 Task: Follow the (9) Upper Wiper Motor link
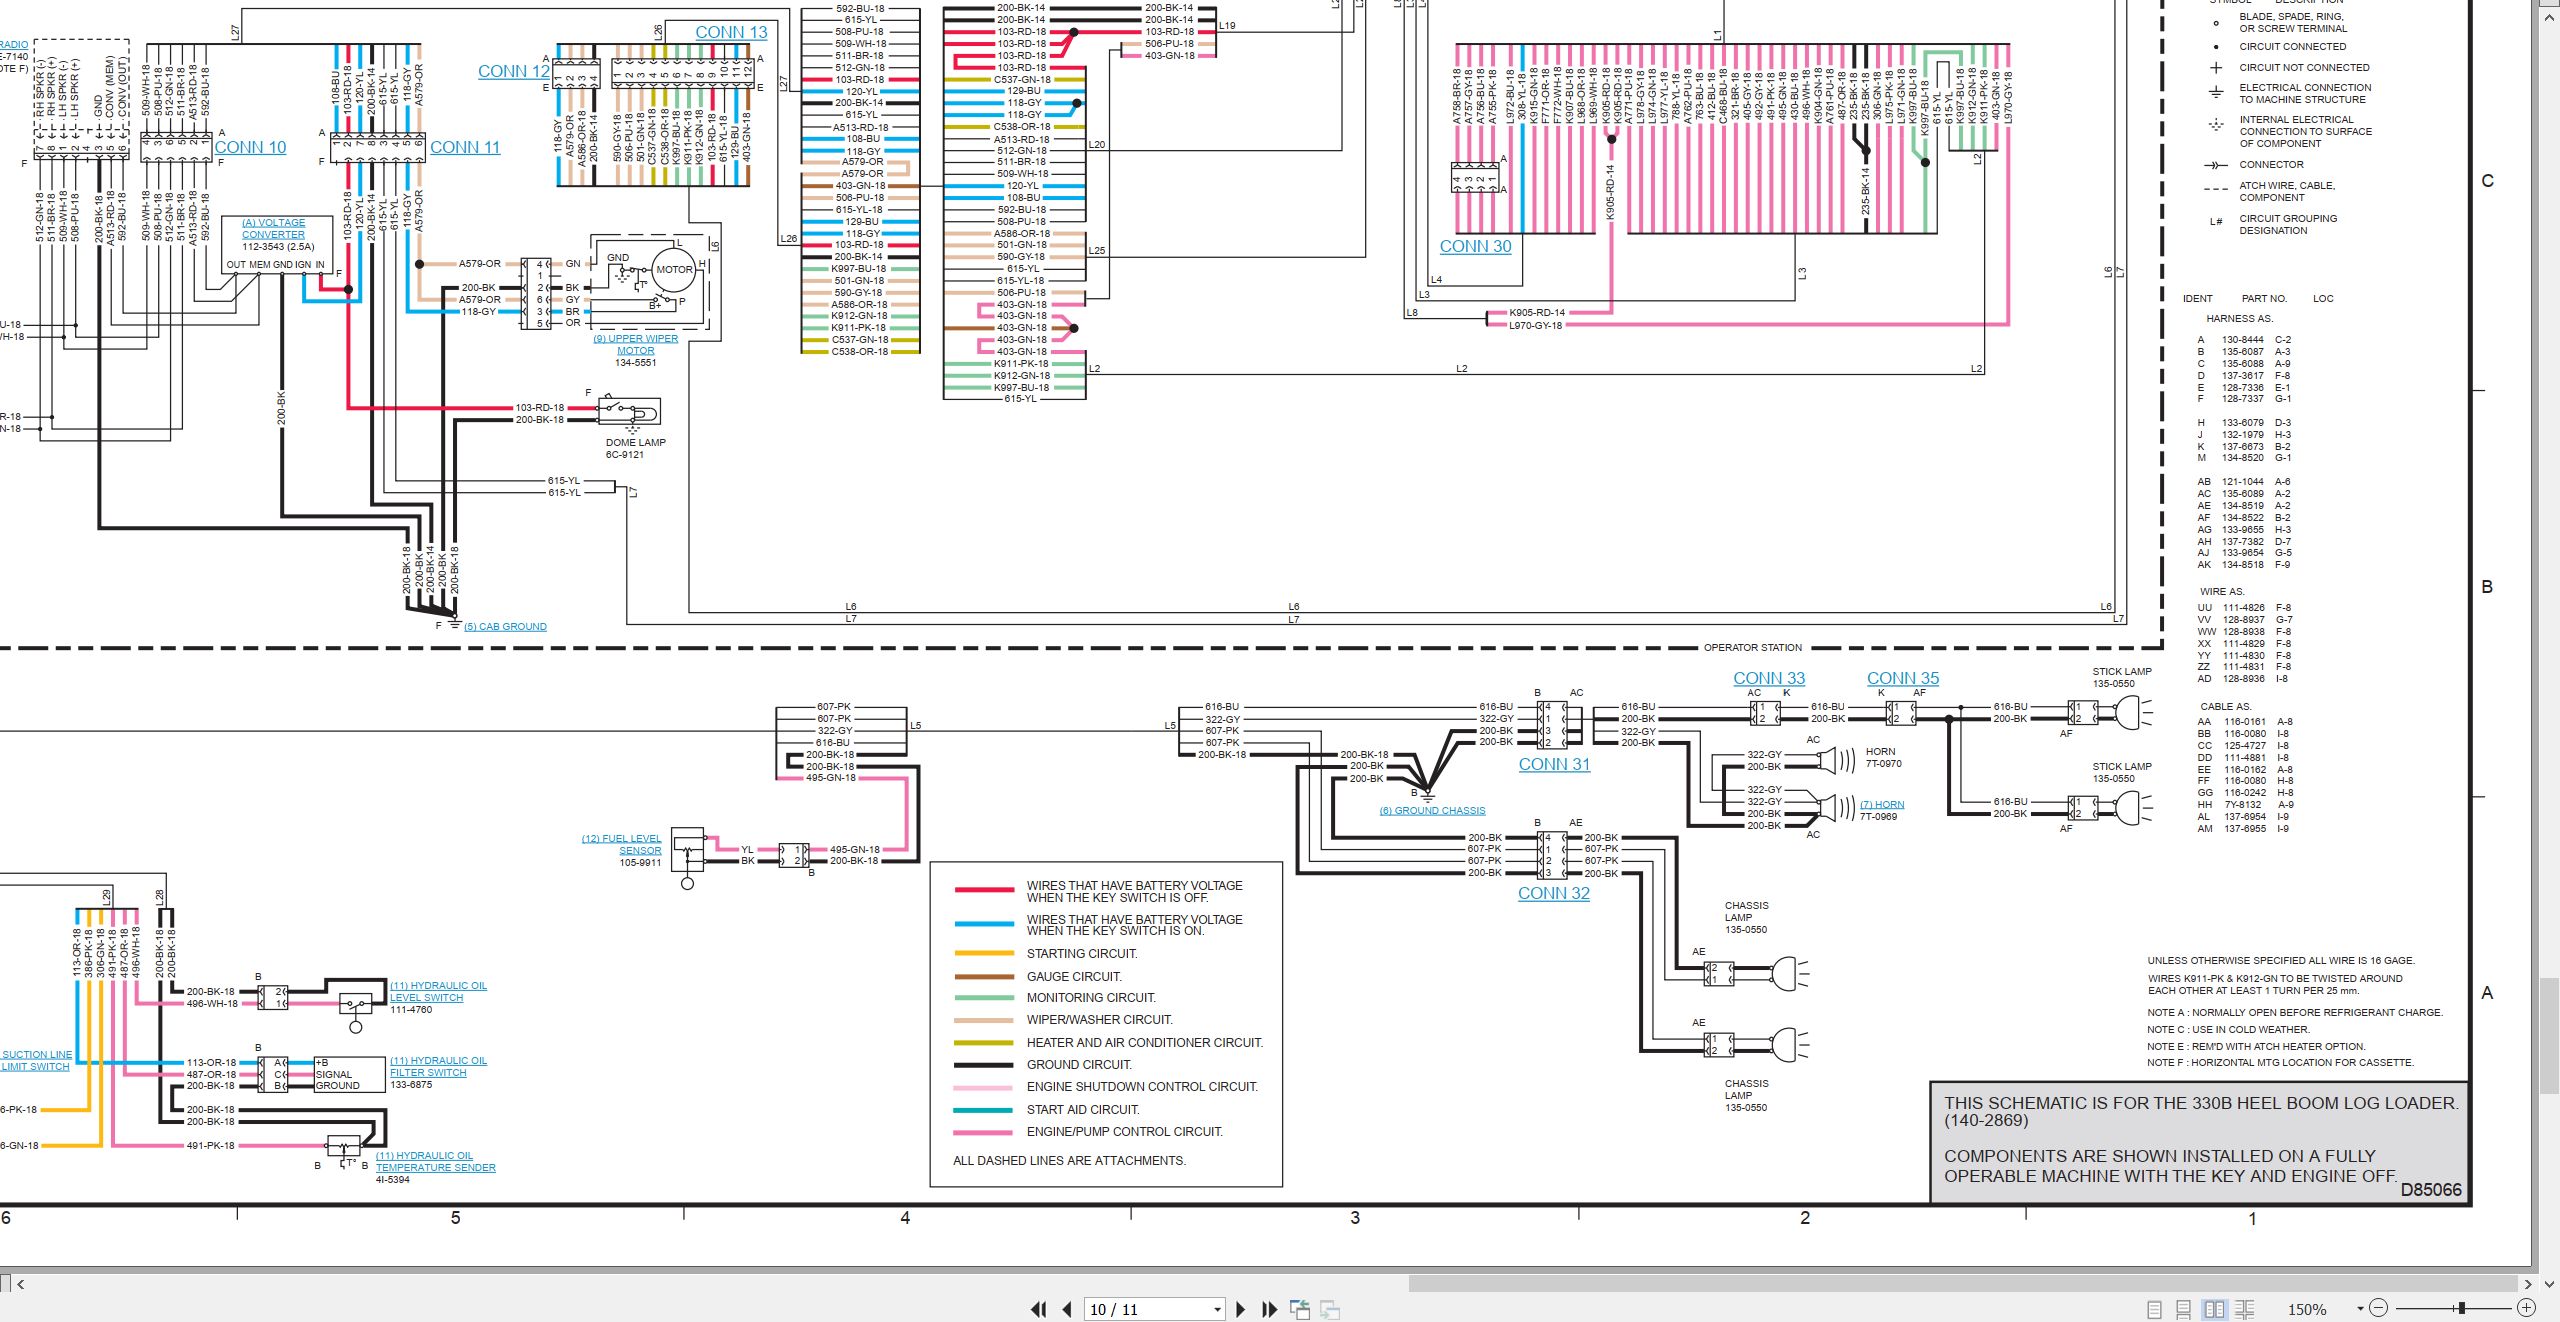(636, 345)
